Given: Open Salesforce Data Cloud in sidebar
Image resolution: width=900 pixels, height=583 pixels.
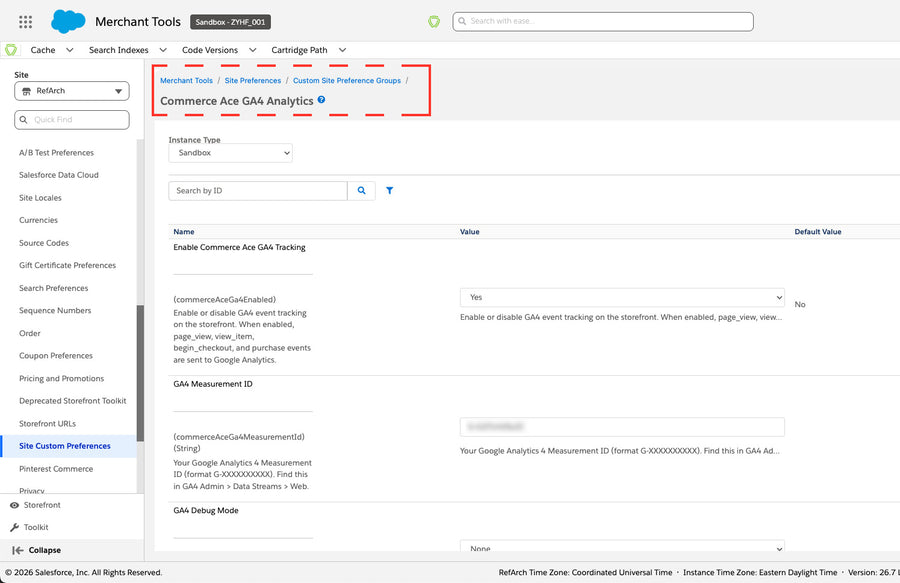Looking at the screenshot, I should [59, 175].
